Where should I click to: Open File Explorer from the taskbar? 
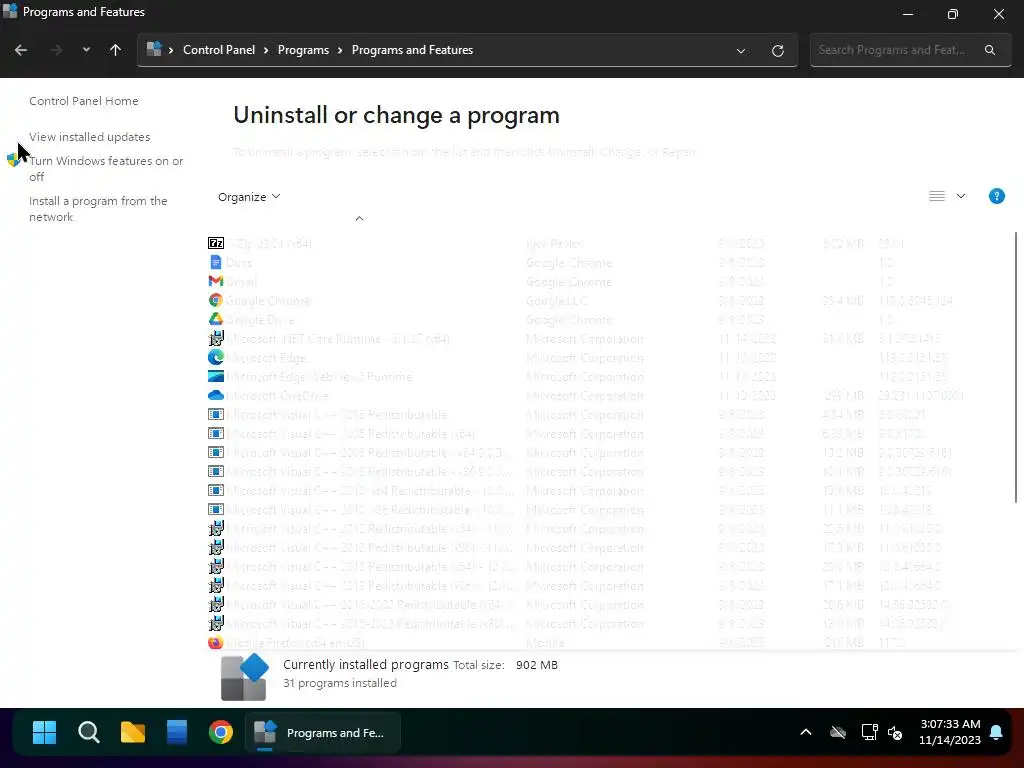133,732
